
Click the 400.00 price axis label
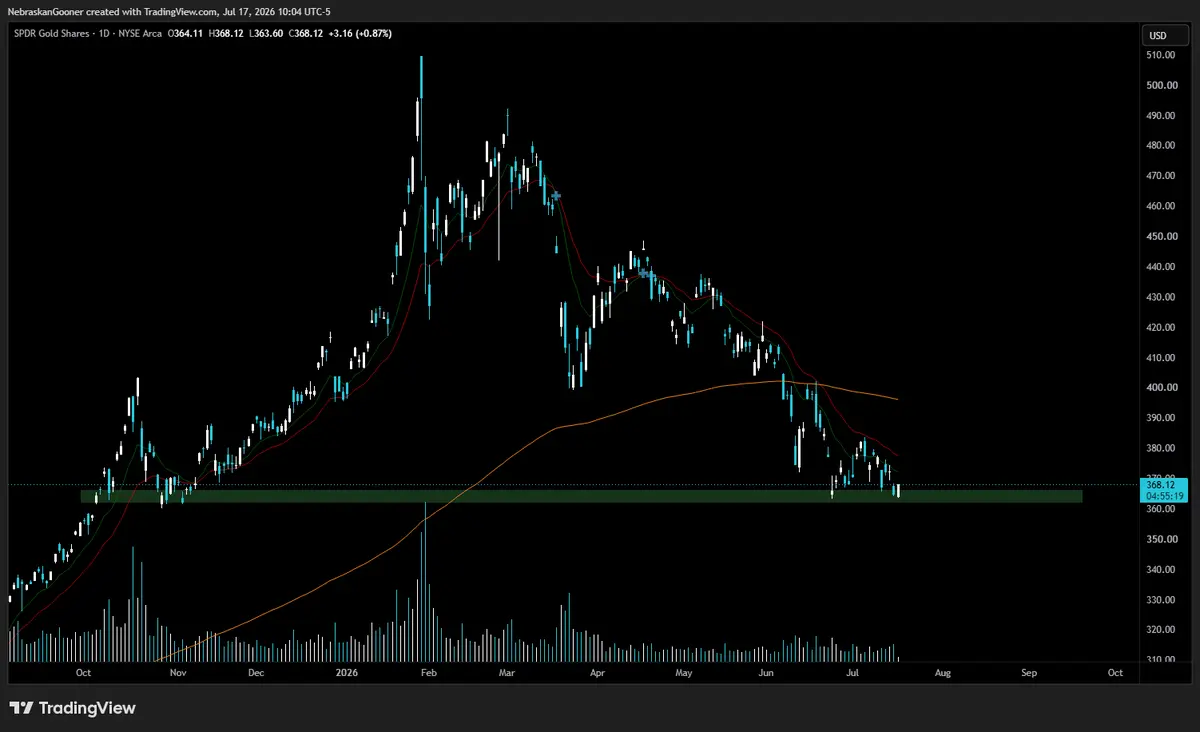click(x=1159, y=388)
